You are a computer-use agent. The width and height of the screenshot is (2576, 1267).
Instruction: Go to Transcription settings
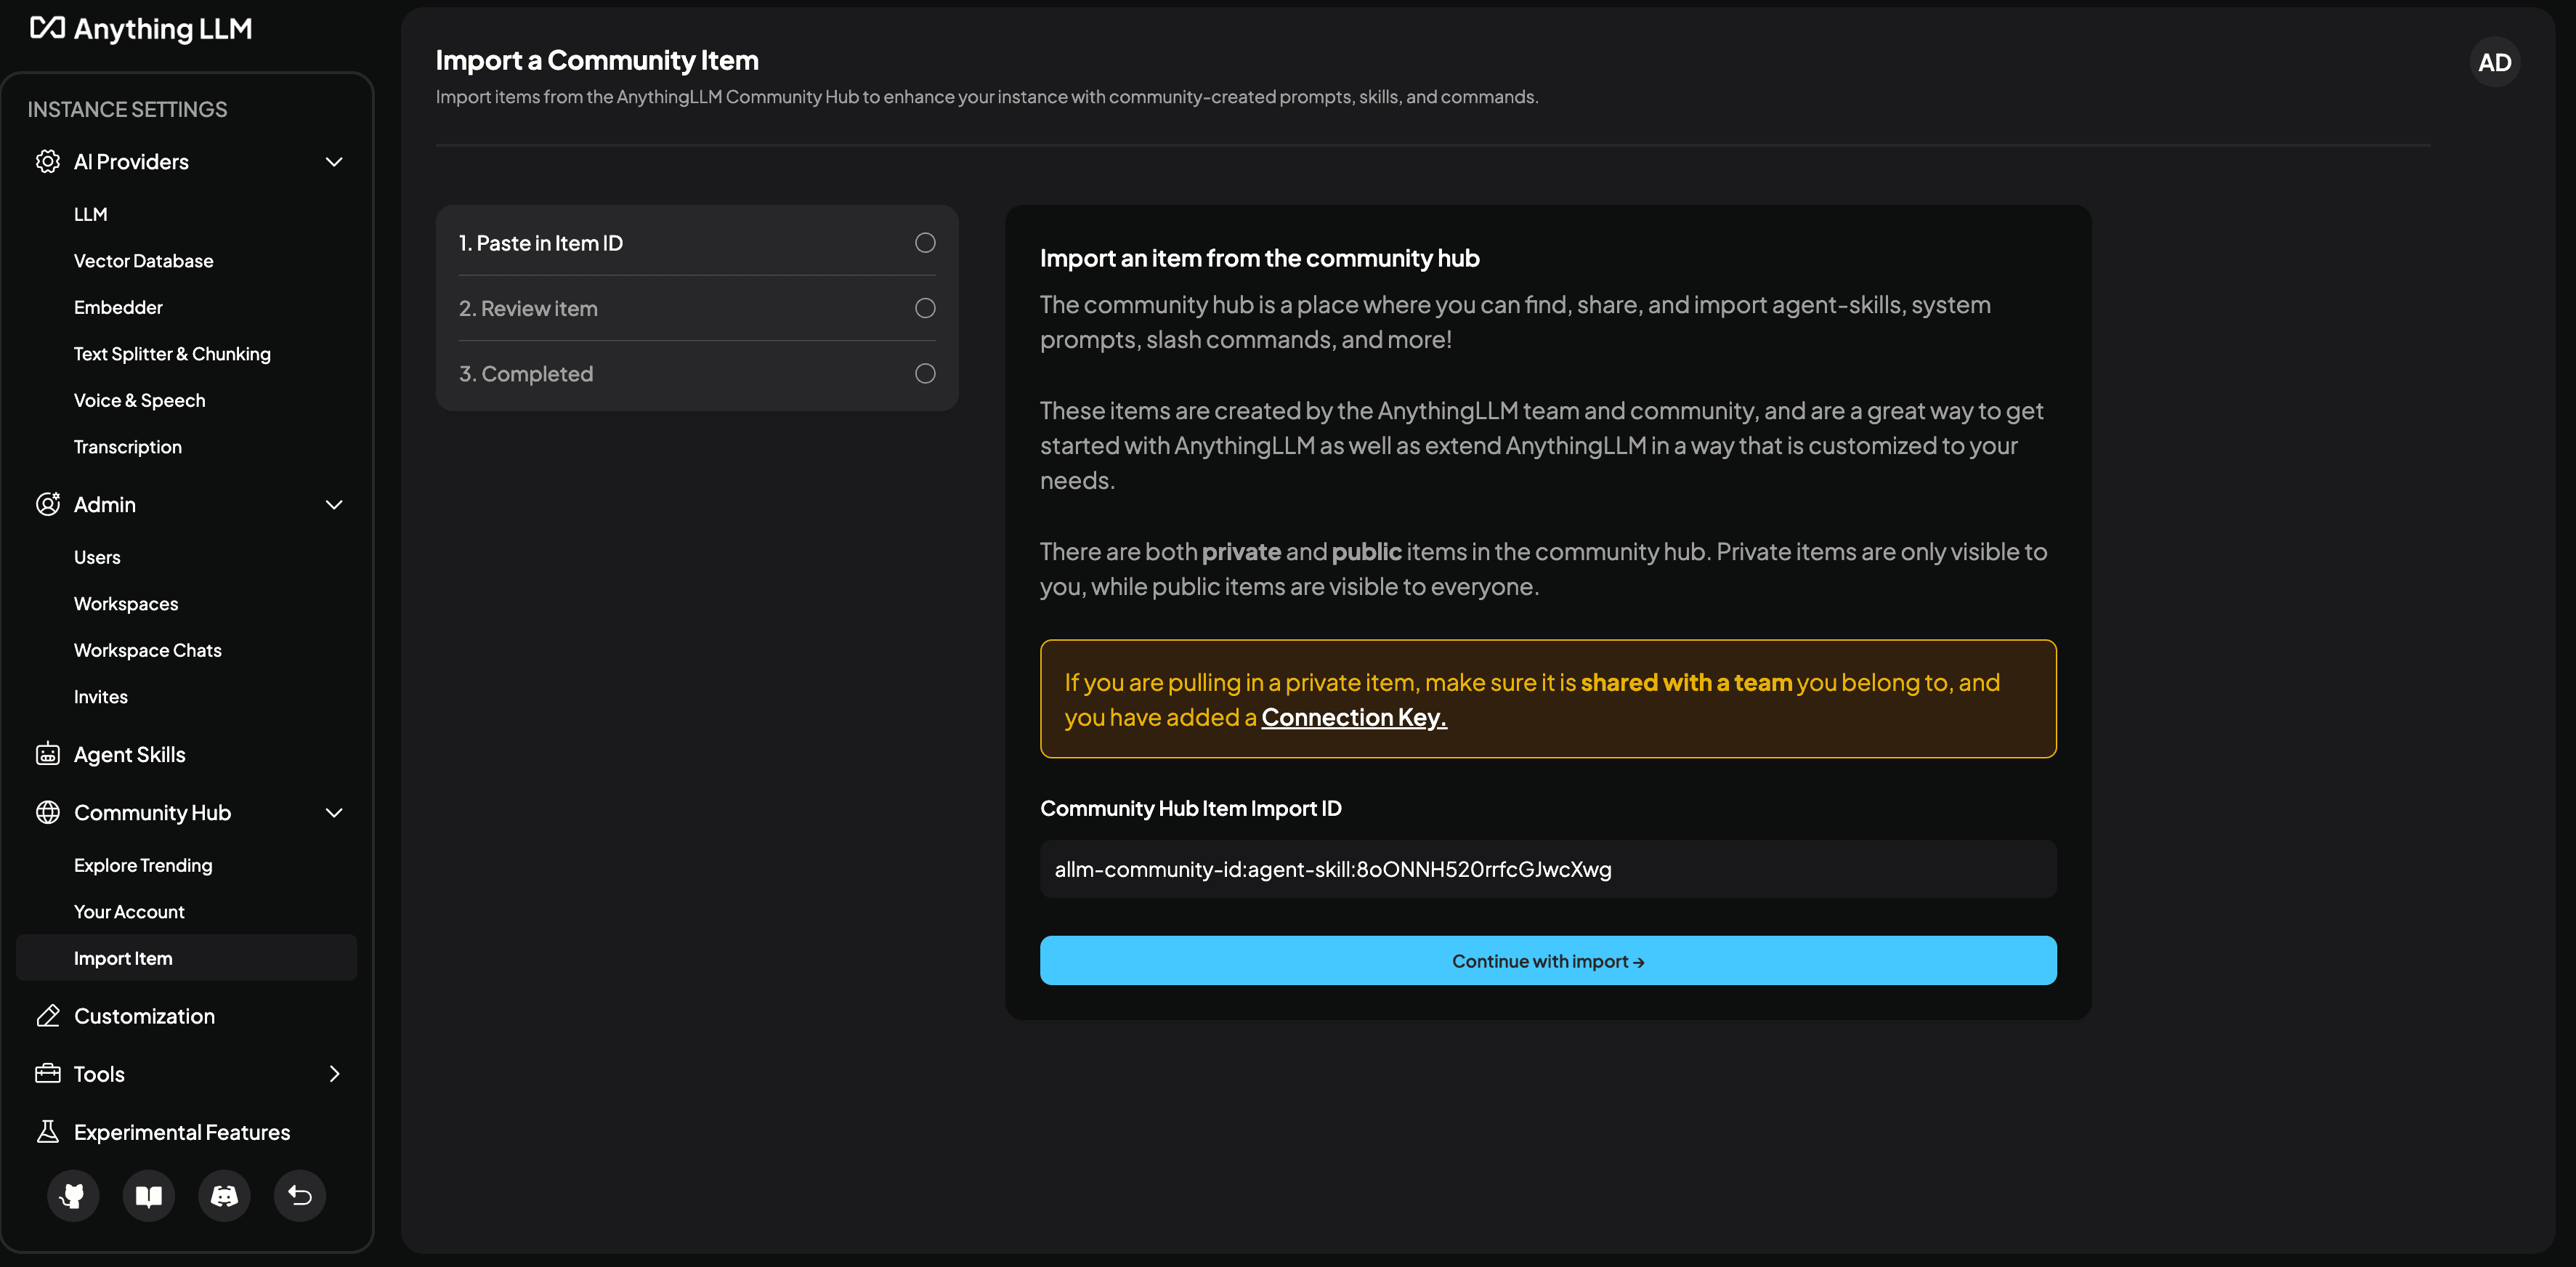128,447
